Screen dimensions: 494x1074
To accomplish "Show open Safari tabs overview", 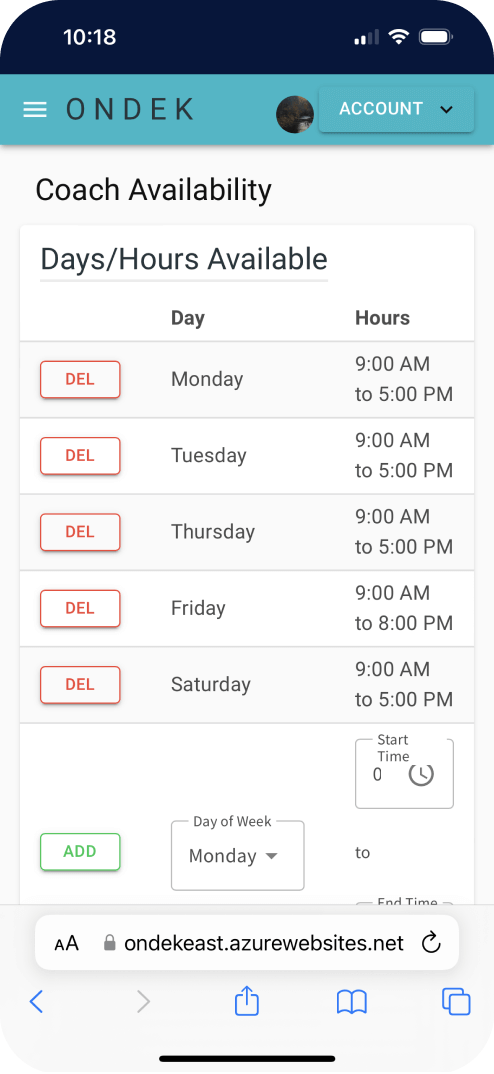I will pyautogui.click(x=456, y=1001).
